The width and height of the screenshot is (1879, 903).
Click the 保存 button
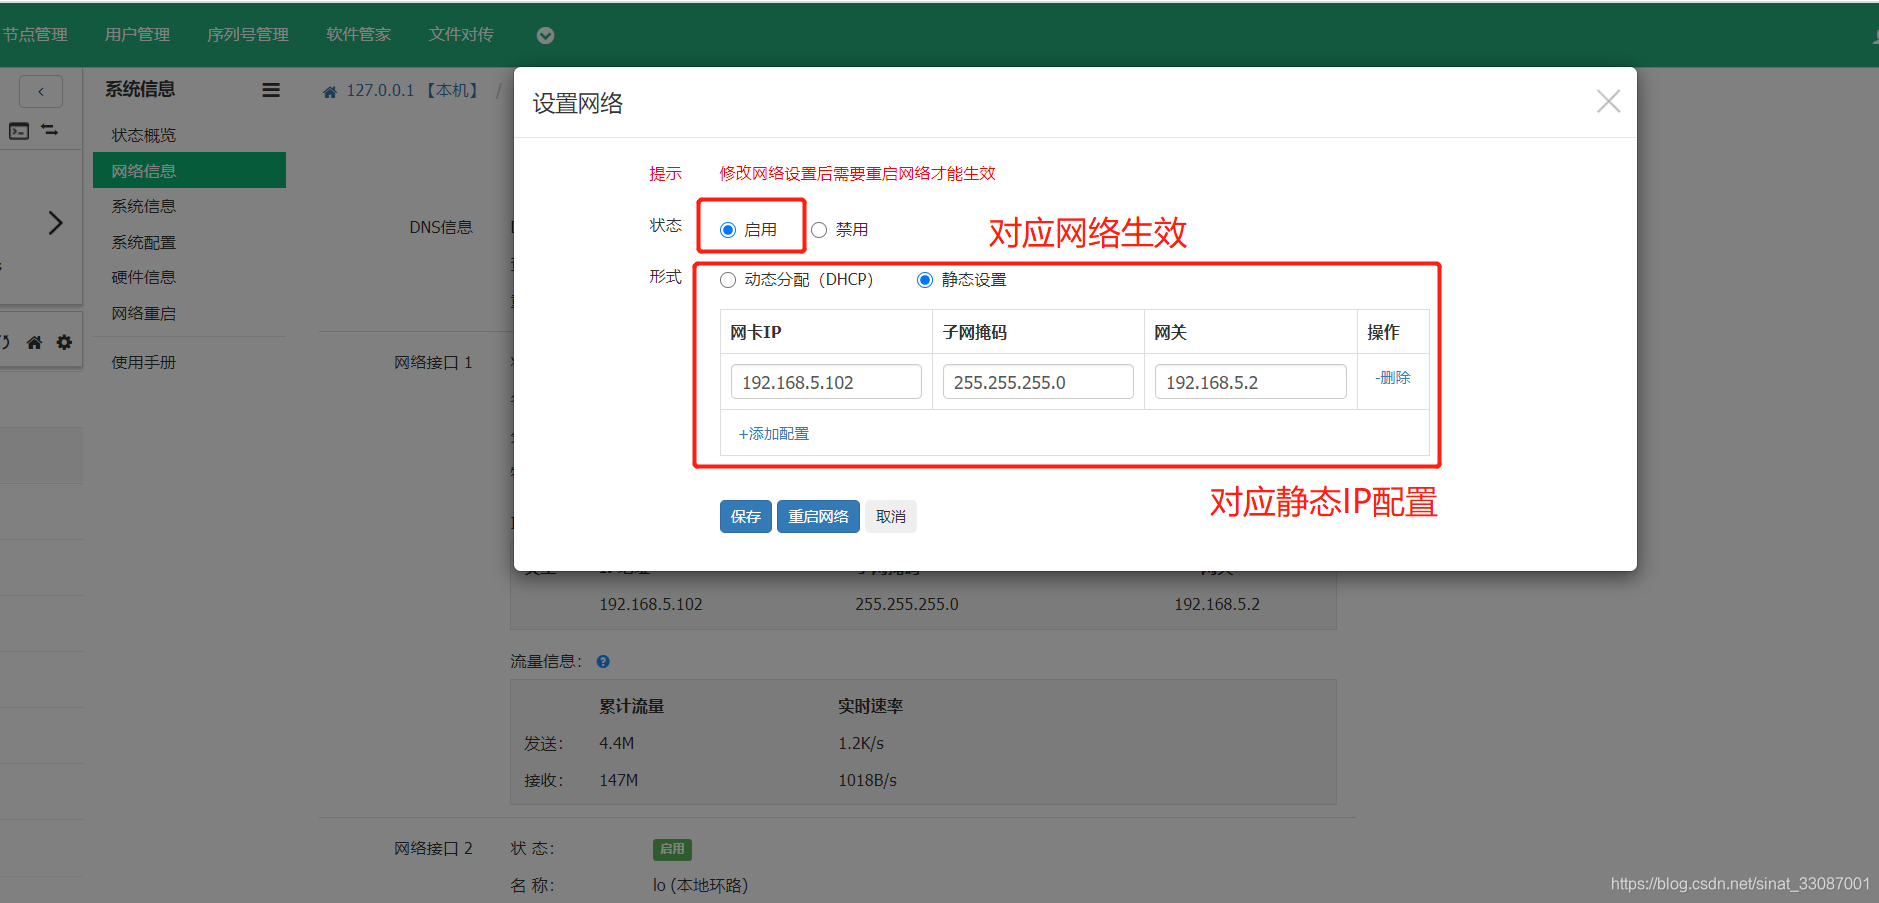(x=746, y=516)
